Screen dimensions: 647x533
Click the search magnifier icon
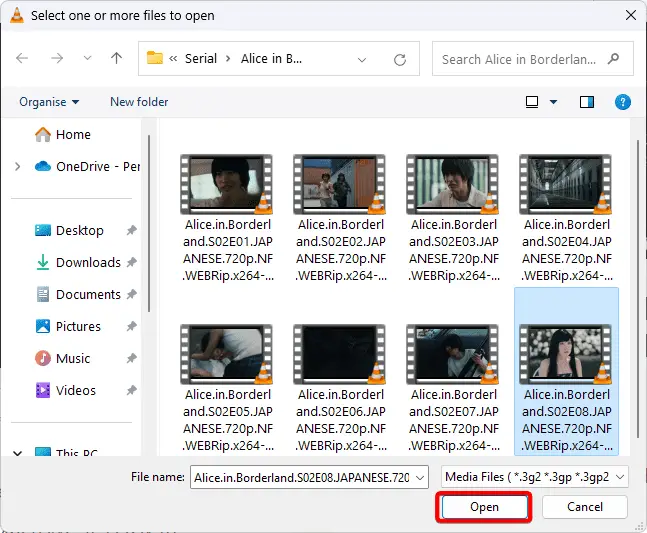point(614,59)
